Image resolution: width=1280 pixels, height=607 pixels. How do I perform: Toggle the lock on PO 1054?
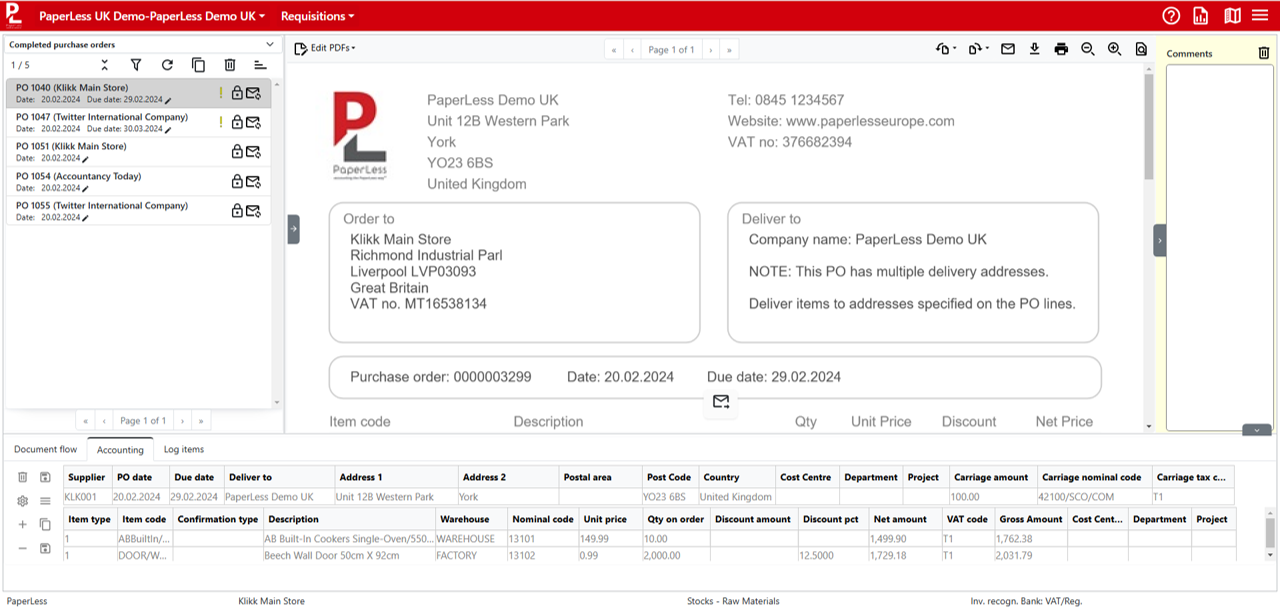[x=235, y=181]
